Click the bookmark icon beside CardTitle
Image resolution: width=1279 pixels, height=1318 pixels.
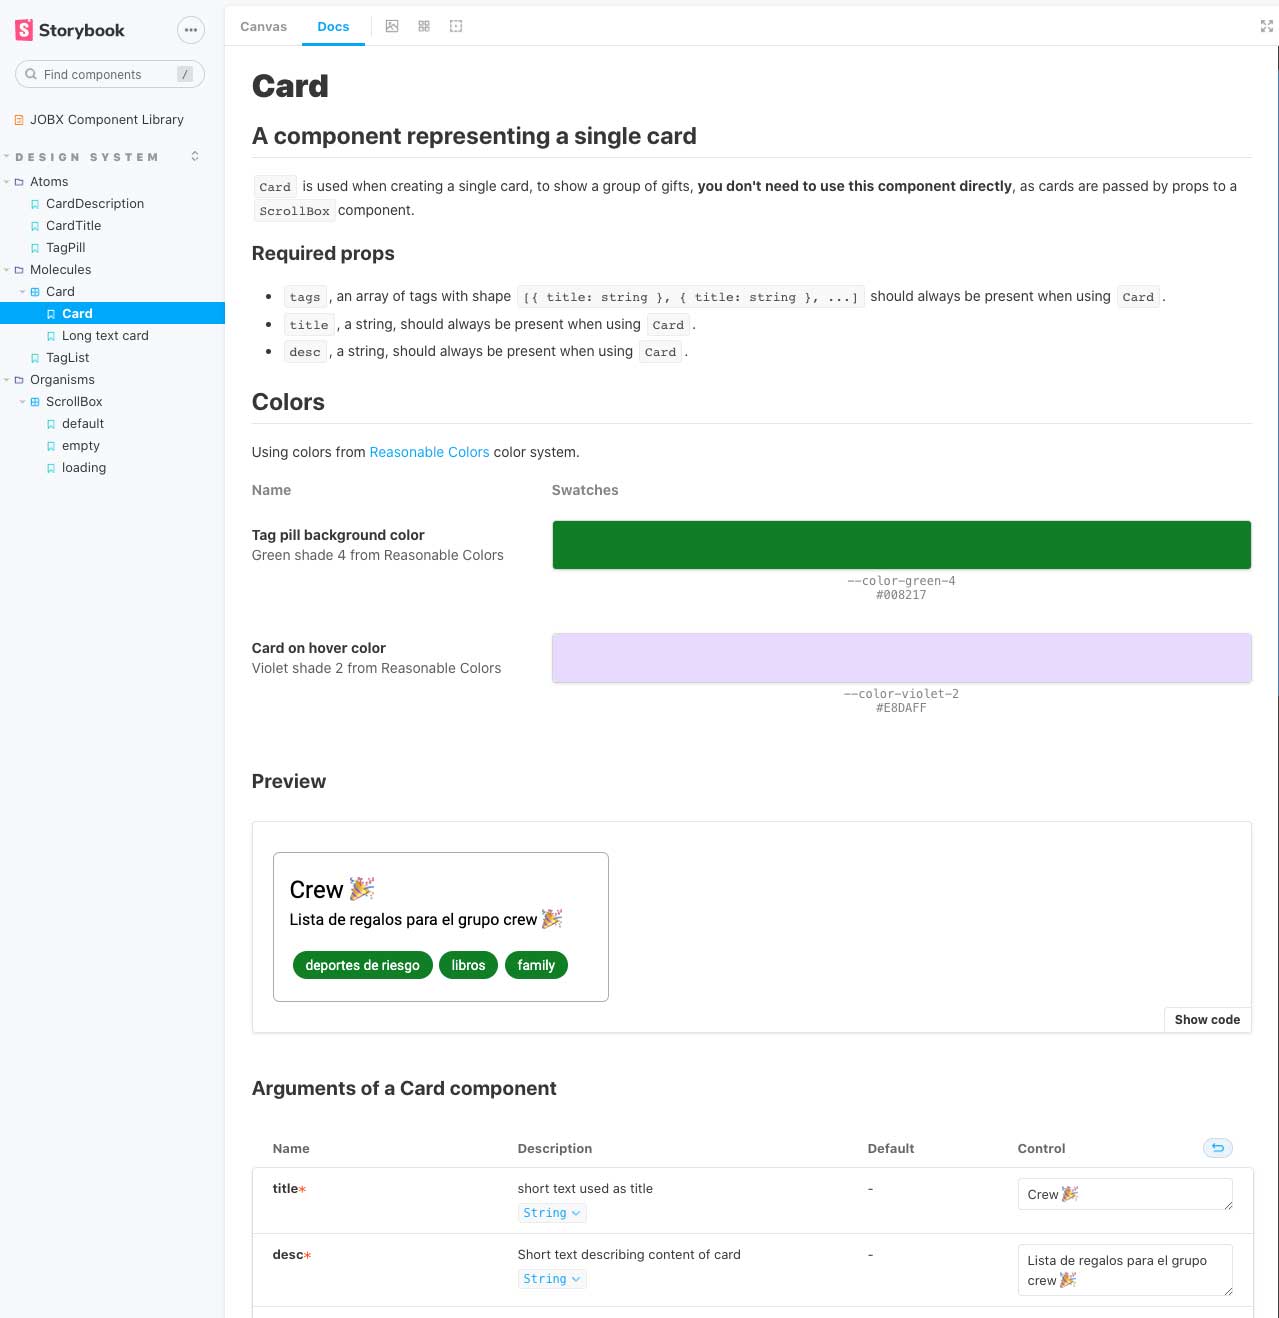pyautogui.click(x=33, y=225)
